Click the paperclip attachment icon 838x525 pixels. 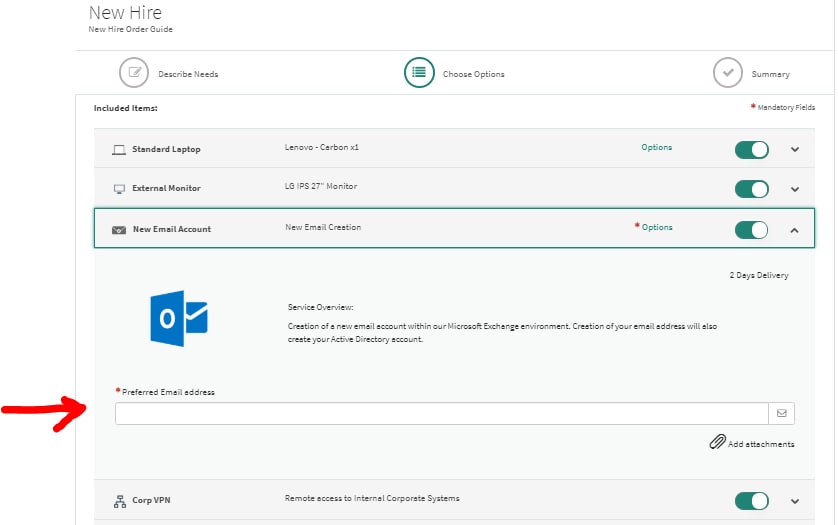click(x=717, y=443)
